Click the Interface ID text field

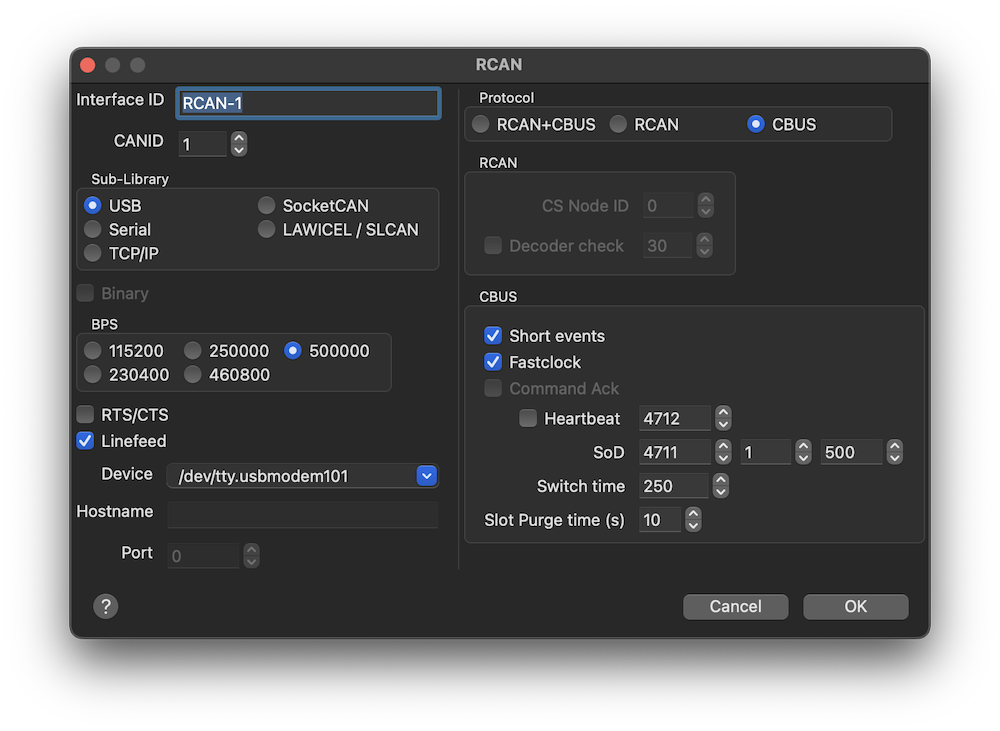click(x=308, y=103)
